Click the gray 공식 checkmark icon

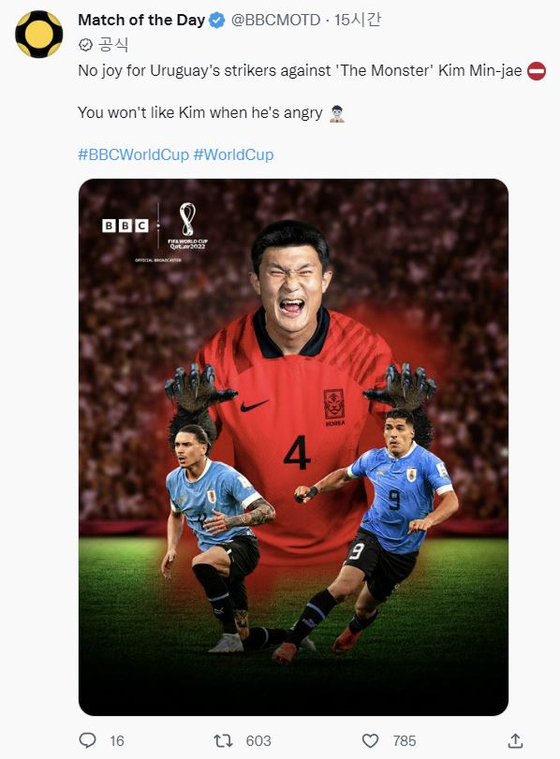click(x=85, y=45)
